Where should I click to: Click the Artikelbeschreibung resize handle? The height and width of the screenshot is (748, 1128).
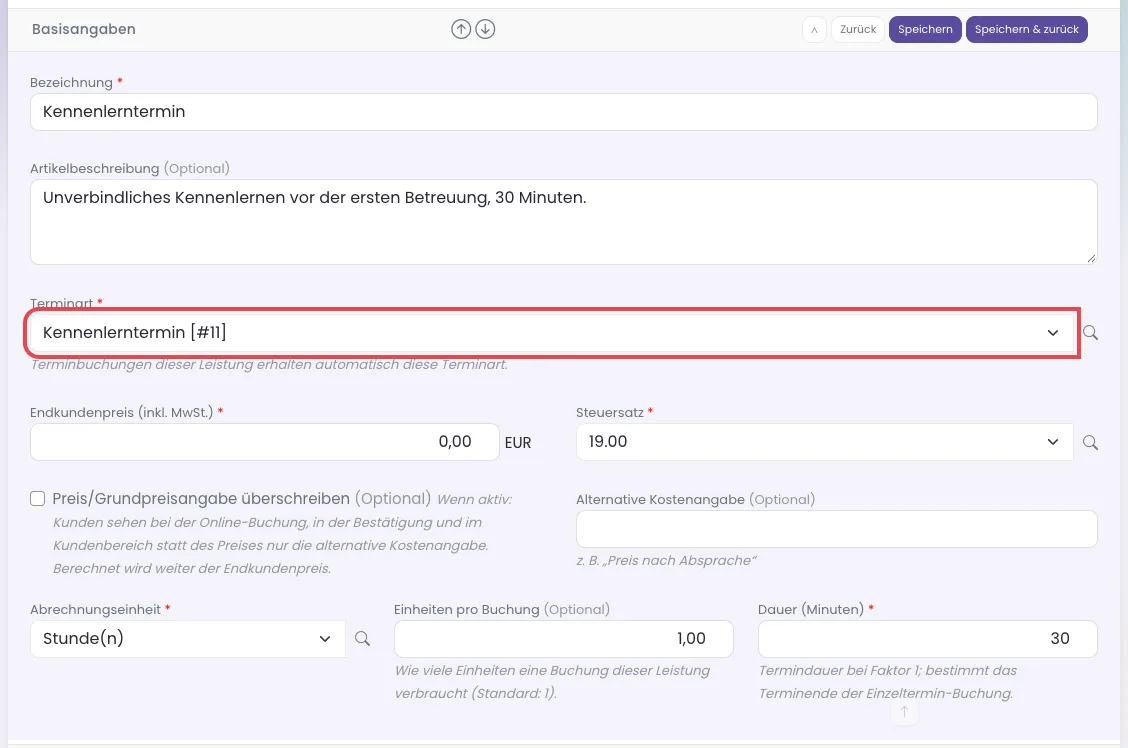click(1091, 258)
